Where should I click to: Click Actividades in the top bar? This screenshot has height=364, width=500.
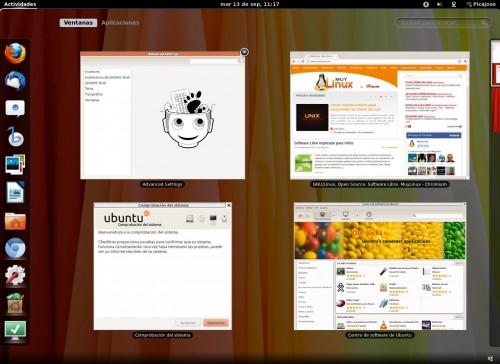tap(20, 4)
